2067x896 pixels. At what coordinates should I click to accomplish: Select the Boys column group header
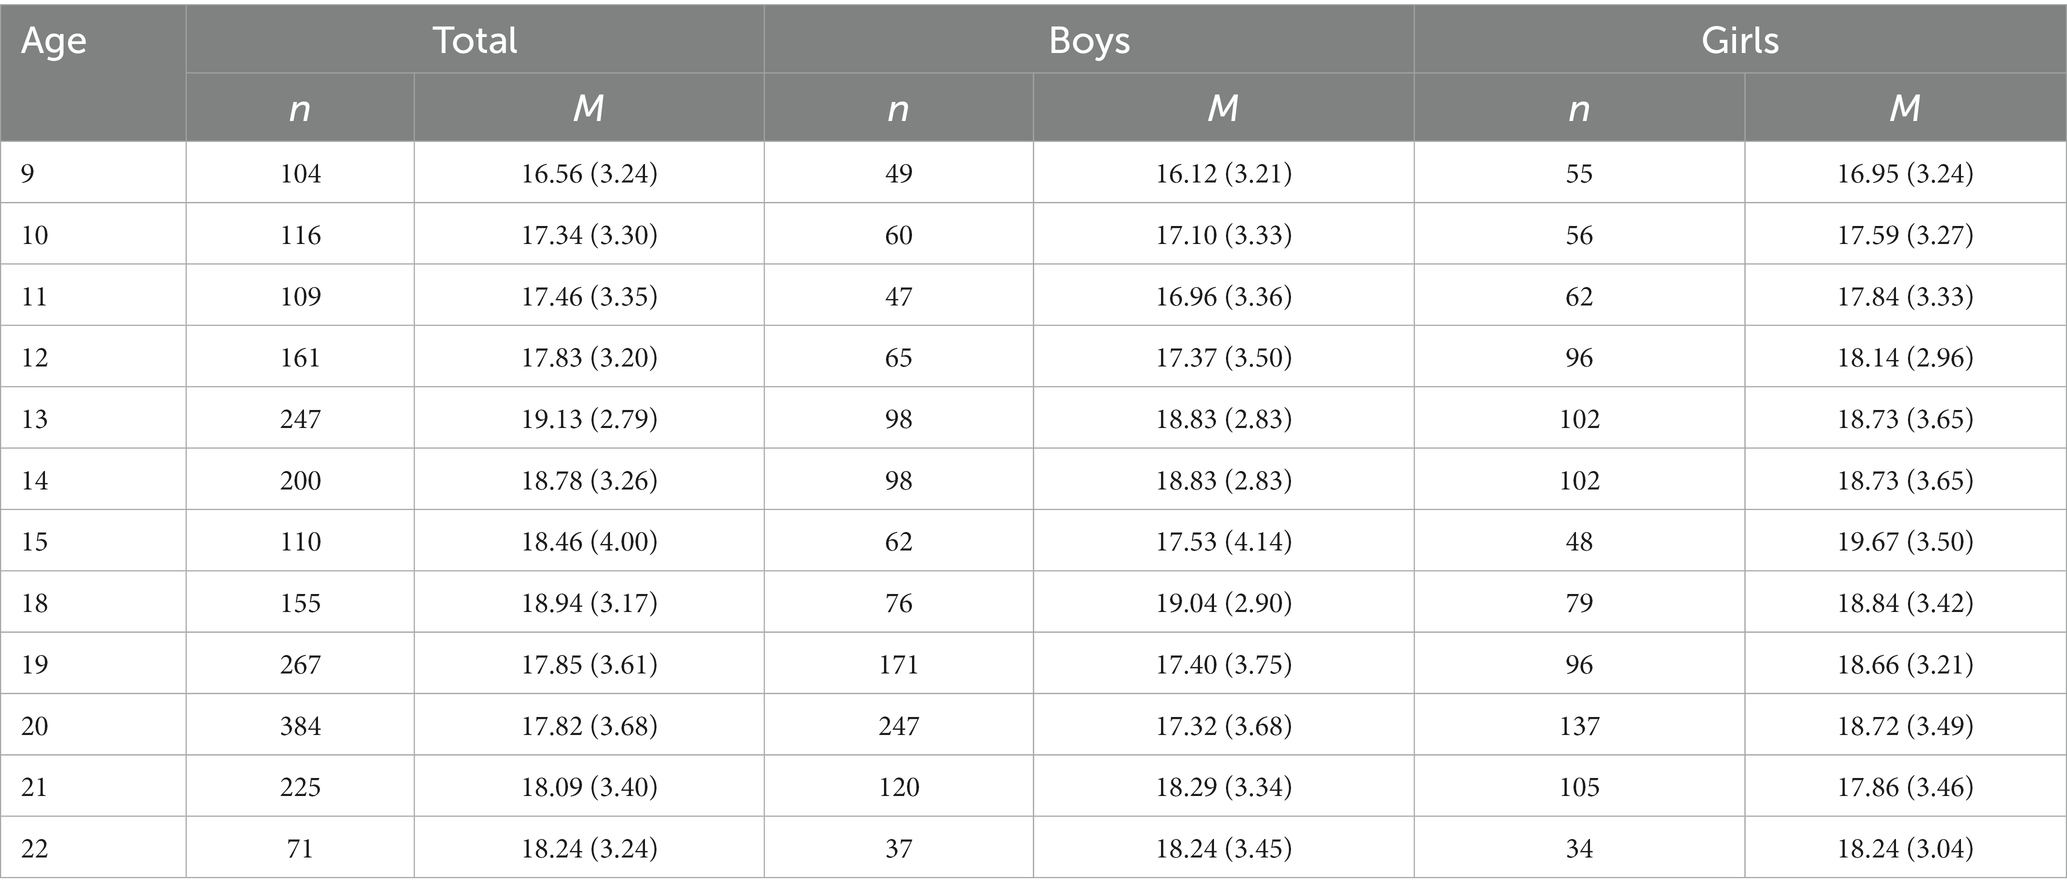[1089, 40]
